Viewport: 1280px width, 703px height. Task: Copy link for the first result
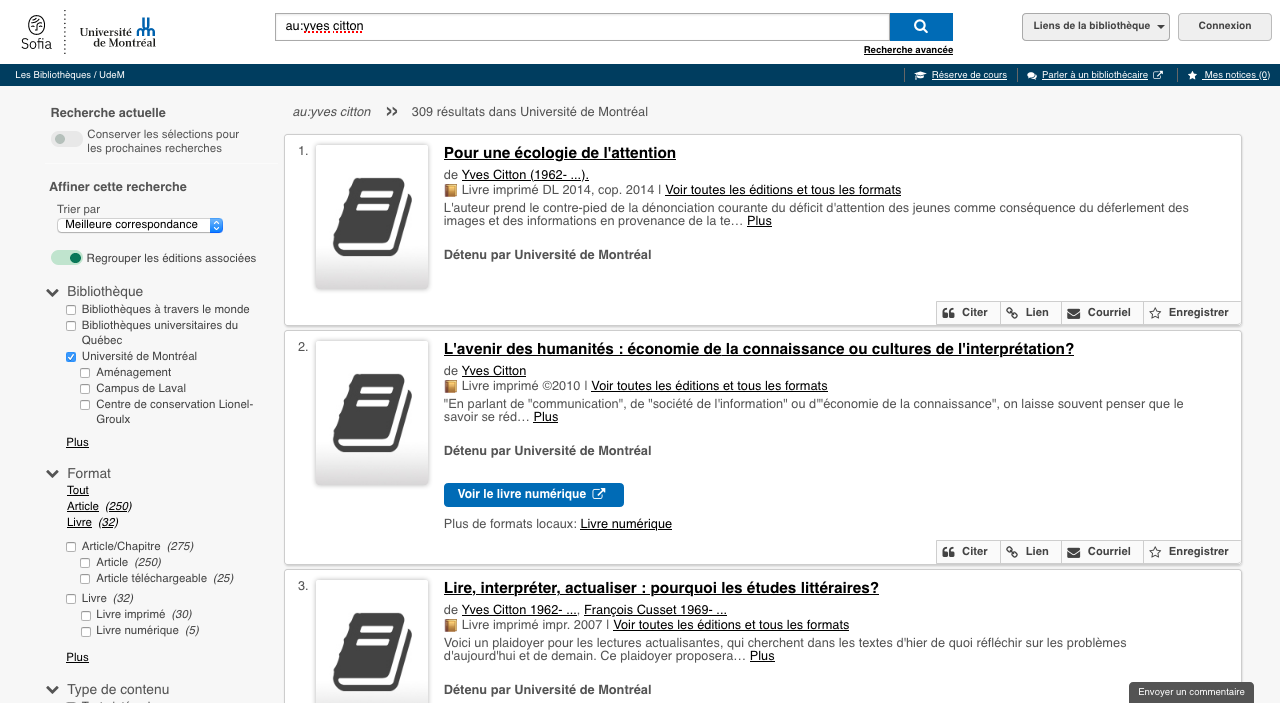coord(1027,313)
